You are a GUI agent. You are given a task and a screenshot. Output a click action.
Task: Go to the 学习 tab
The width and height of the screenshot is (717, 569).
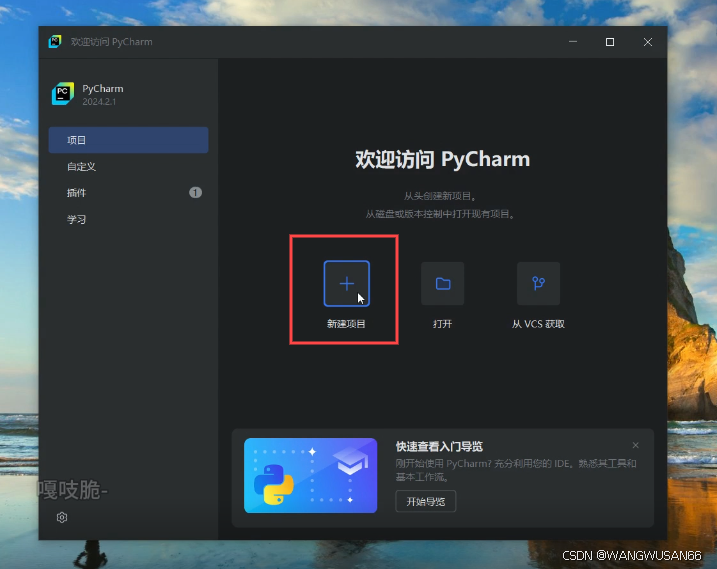click(128, 220)
